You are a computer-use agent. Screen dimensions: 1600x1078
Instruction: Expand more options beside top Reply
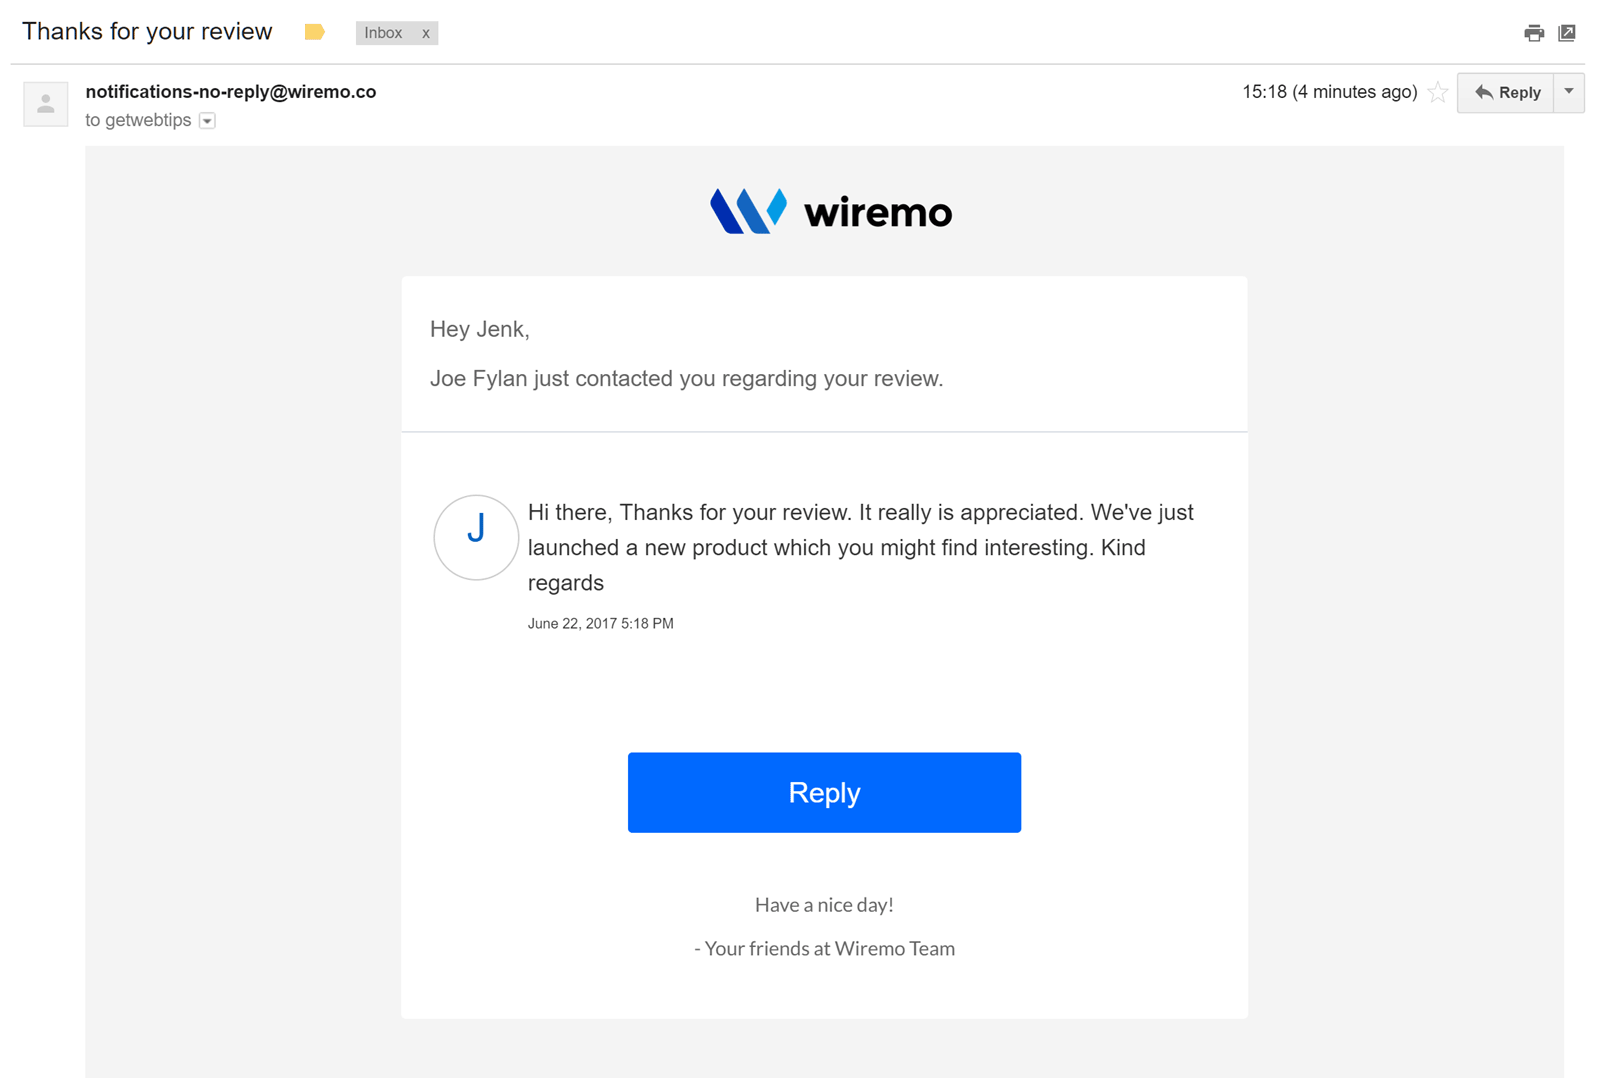tap(1569, 92)
